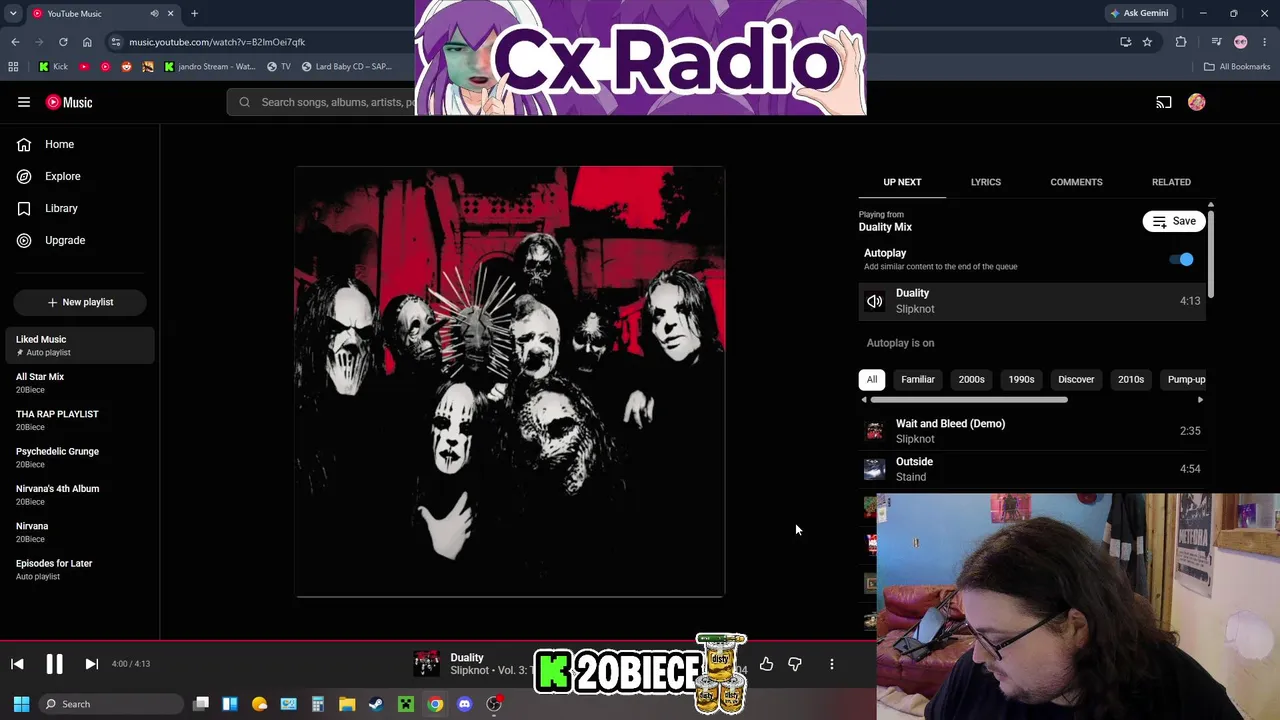Open the Psychedelic Grunge playlist

(80, 457)
